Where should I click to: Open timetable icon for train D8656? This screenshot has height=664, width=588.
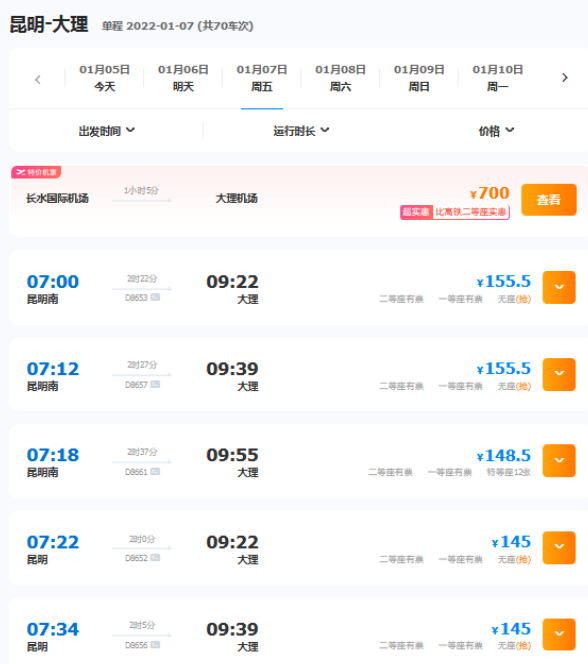point(155,645)
